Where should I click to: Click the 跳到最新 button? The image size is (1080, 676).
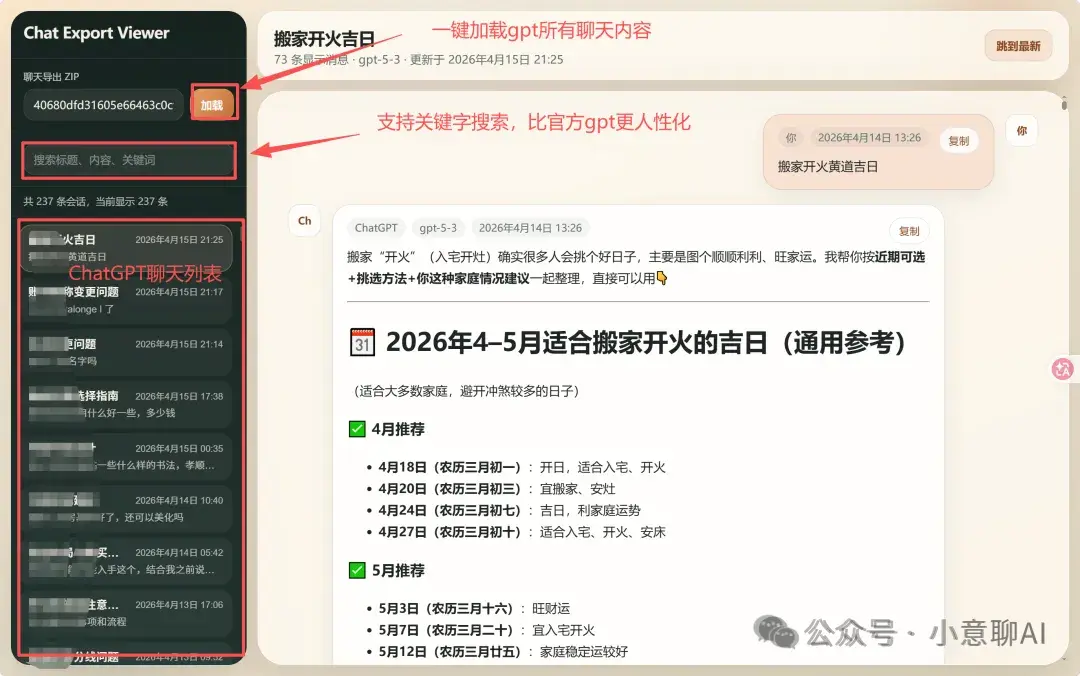(x=1018, y=45)
